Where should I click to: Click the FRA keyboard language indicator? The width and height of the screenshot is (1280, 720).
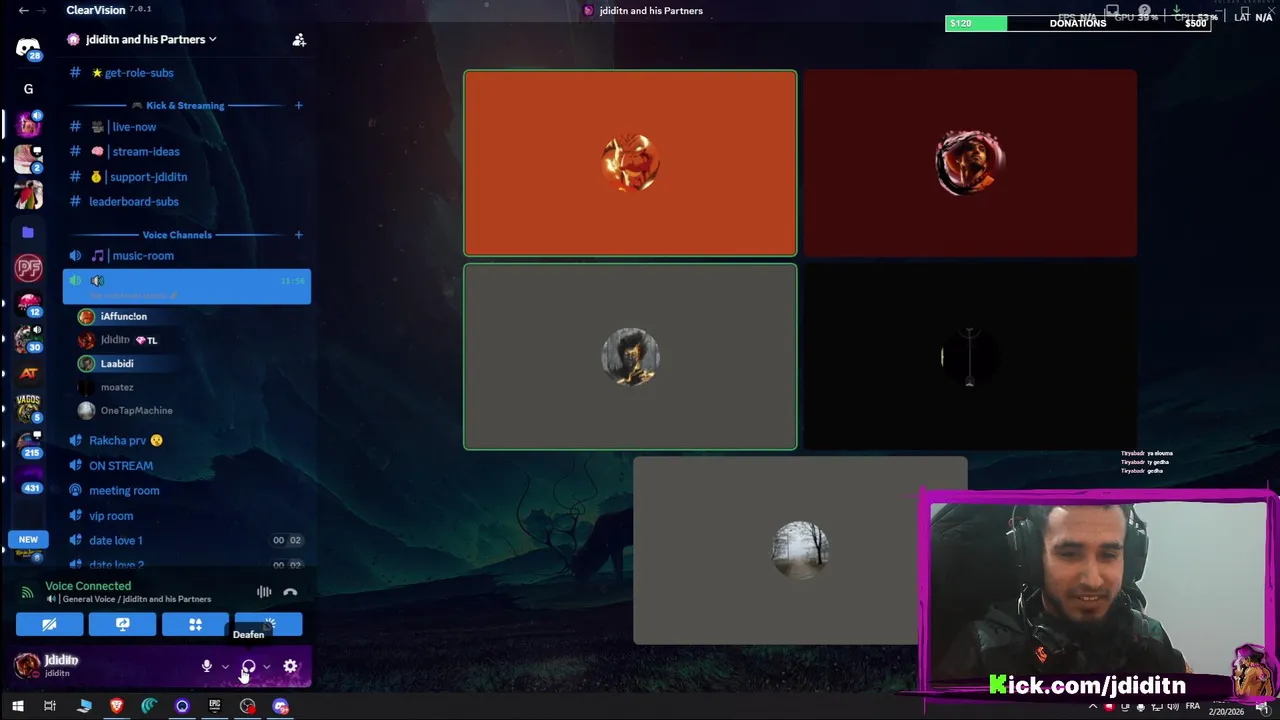coord(1192,706)
